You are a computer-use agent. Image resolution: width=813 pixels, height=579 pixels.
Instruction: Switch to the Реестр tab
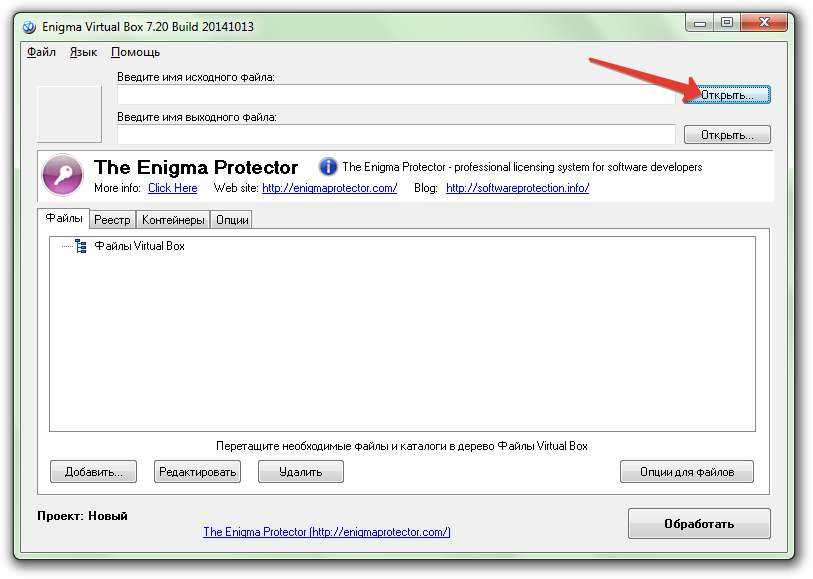click(112, 220)
